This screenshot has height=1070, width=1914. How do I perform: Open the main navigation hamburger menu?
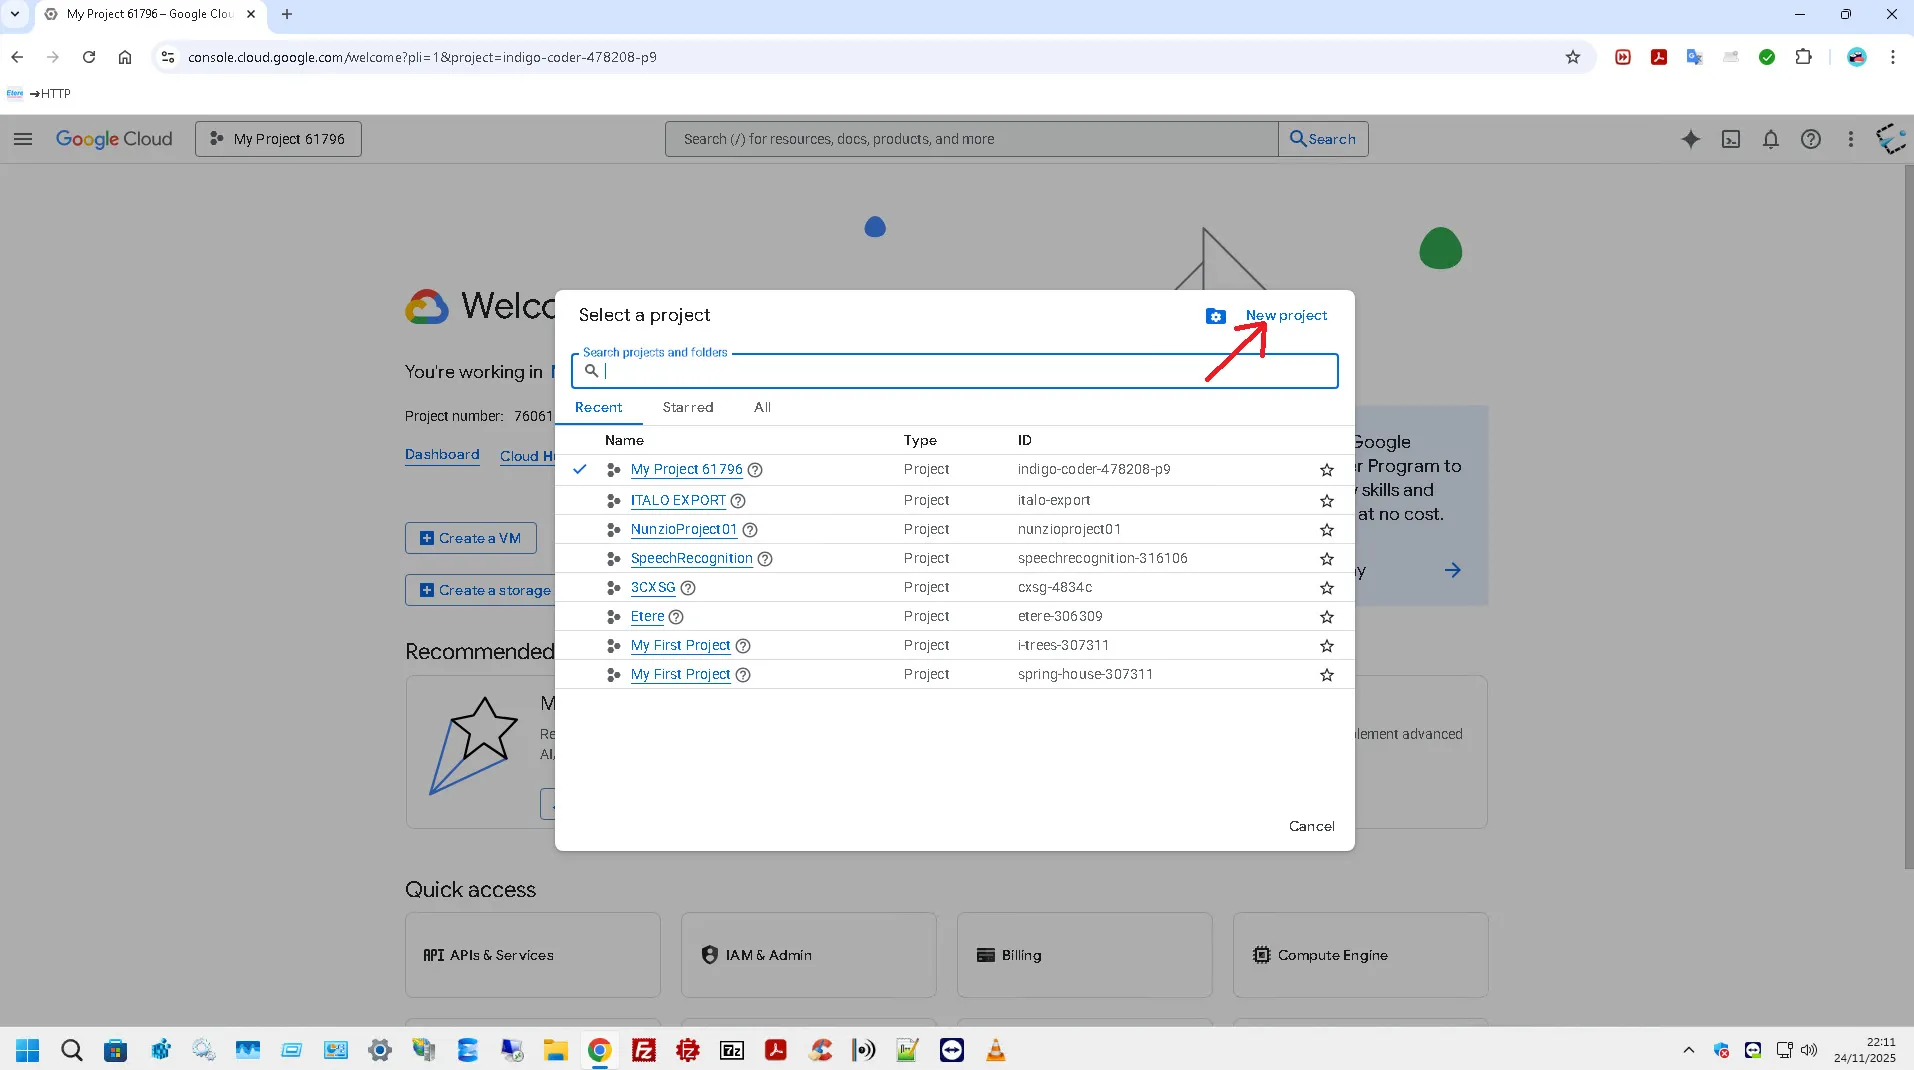23,139
